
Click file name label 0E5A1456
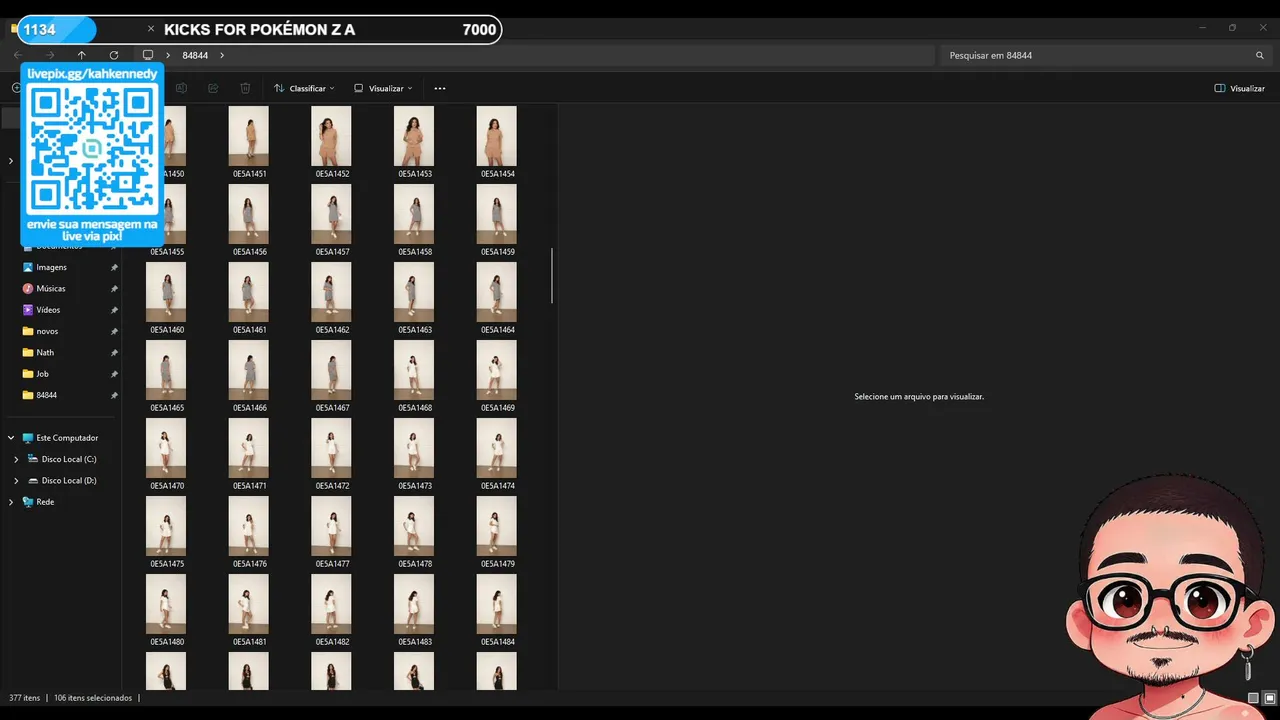pos(250,252)
